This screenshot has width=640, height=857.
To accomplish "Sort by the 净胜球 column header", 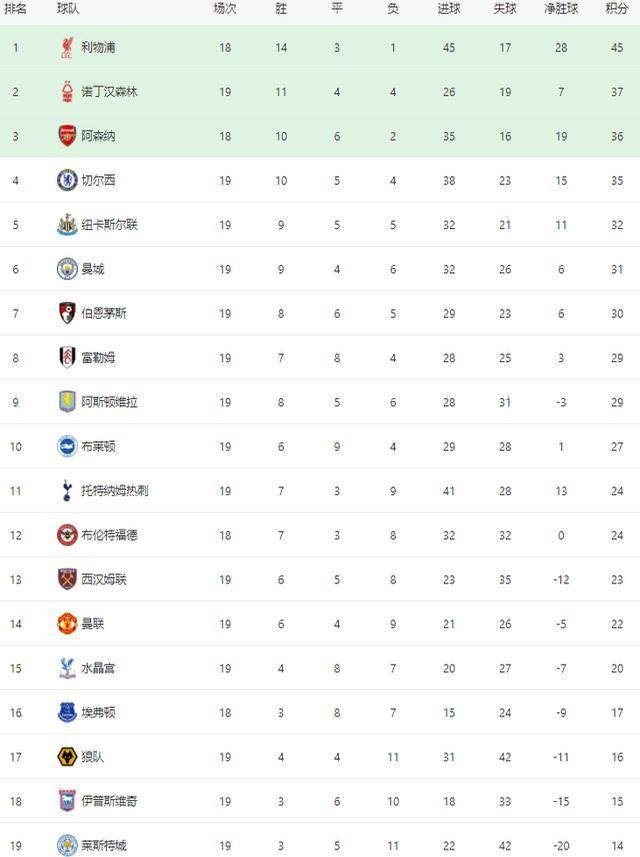I will [x=561, y=9].
